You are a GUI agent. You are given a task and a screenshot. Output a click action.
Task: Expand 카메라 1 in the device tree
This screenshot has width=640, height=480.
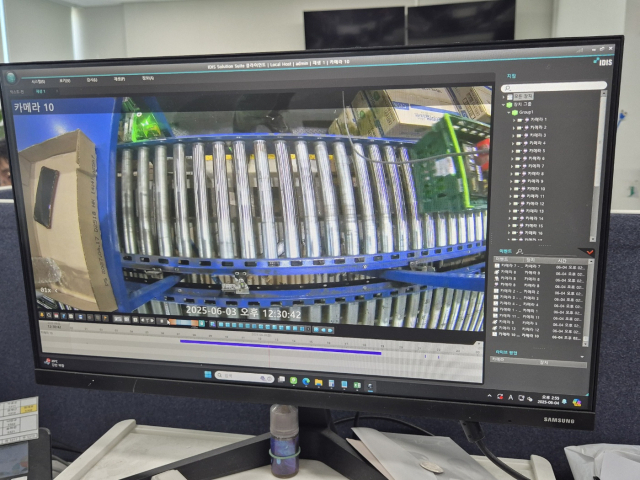(x=514, y=120)
